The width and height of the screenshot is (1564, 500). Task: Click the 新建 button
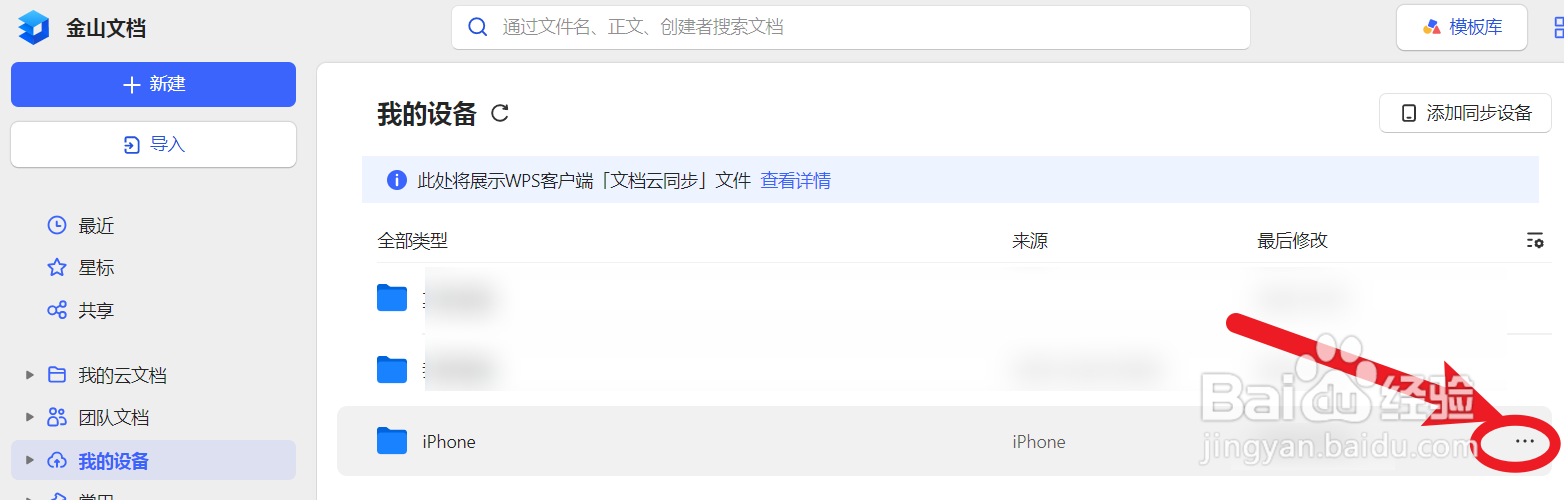pyautogui.click(x=153, y=84)
